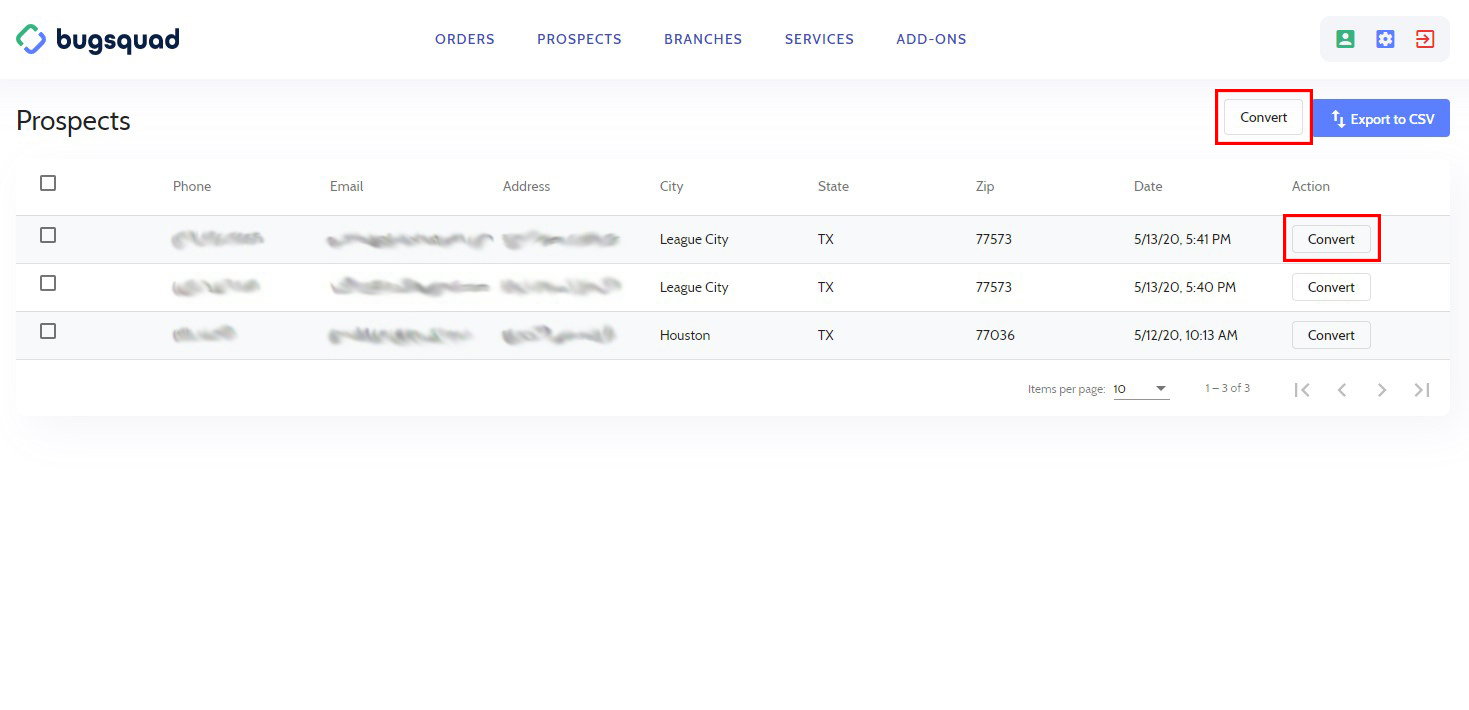The height and width of the screenshot is (710, 1469).
Task: Convert the 5/13/20, 5:40 PM prospect
Action: 1331,287
